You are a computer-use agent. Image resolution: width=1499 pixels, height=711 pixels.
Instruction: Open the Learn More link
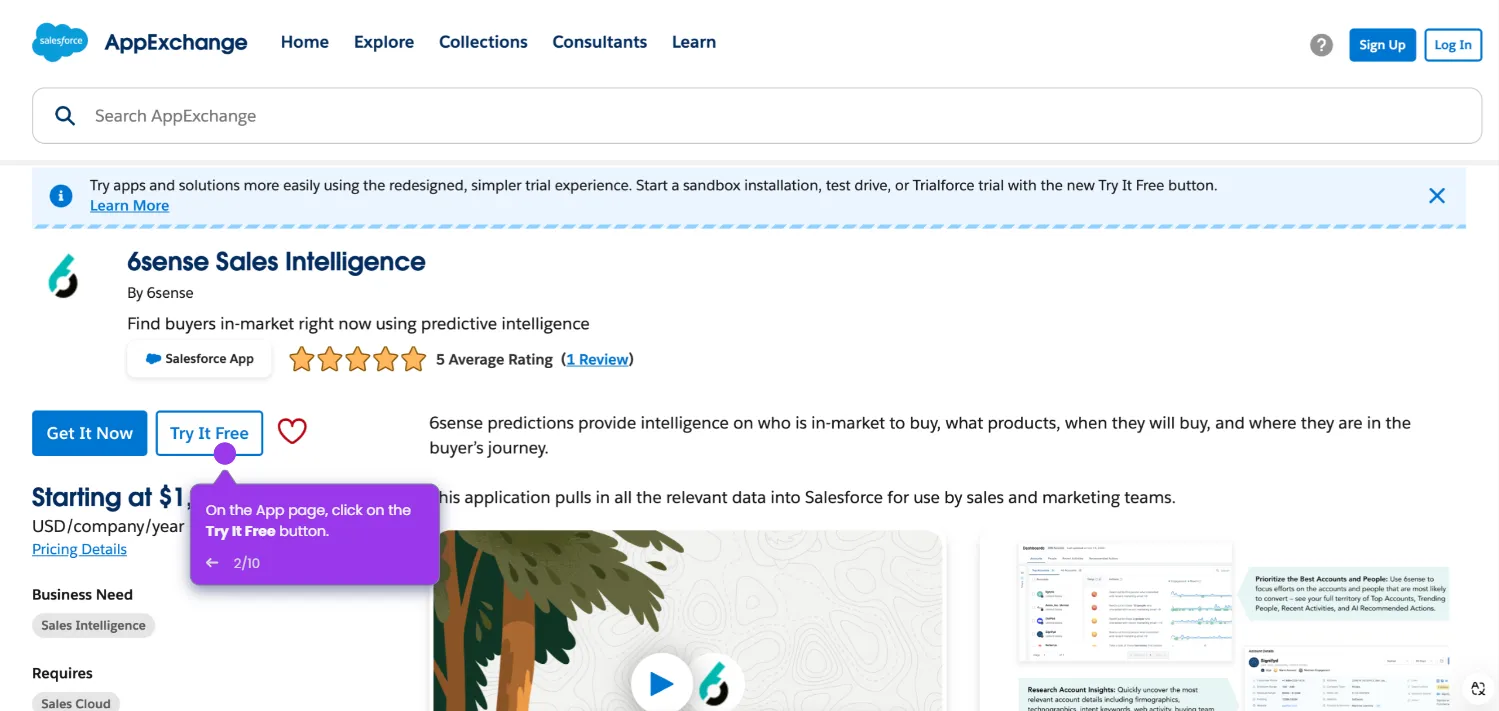point(129,205)
